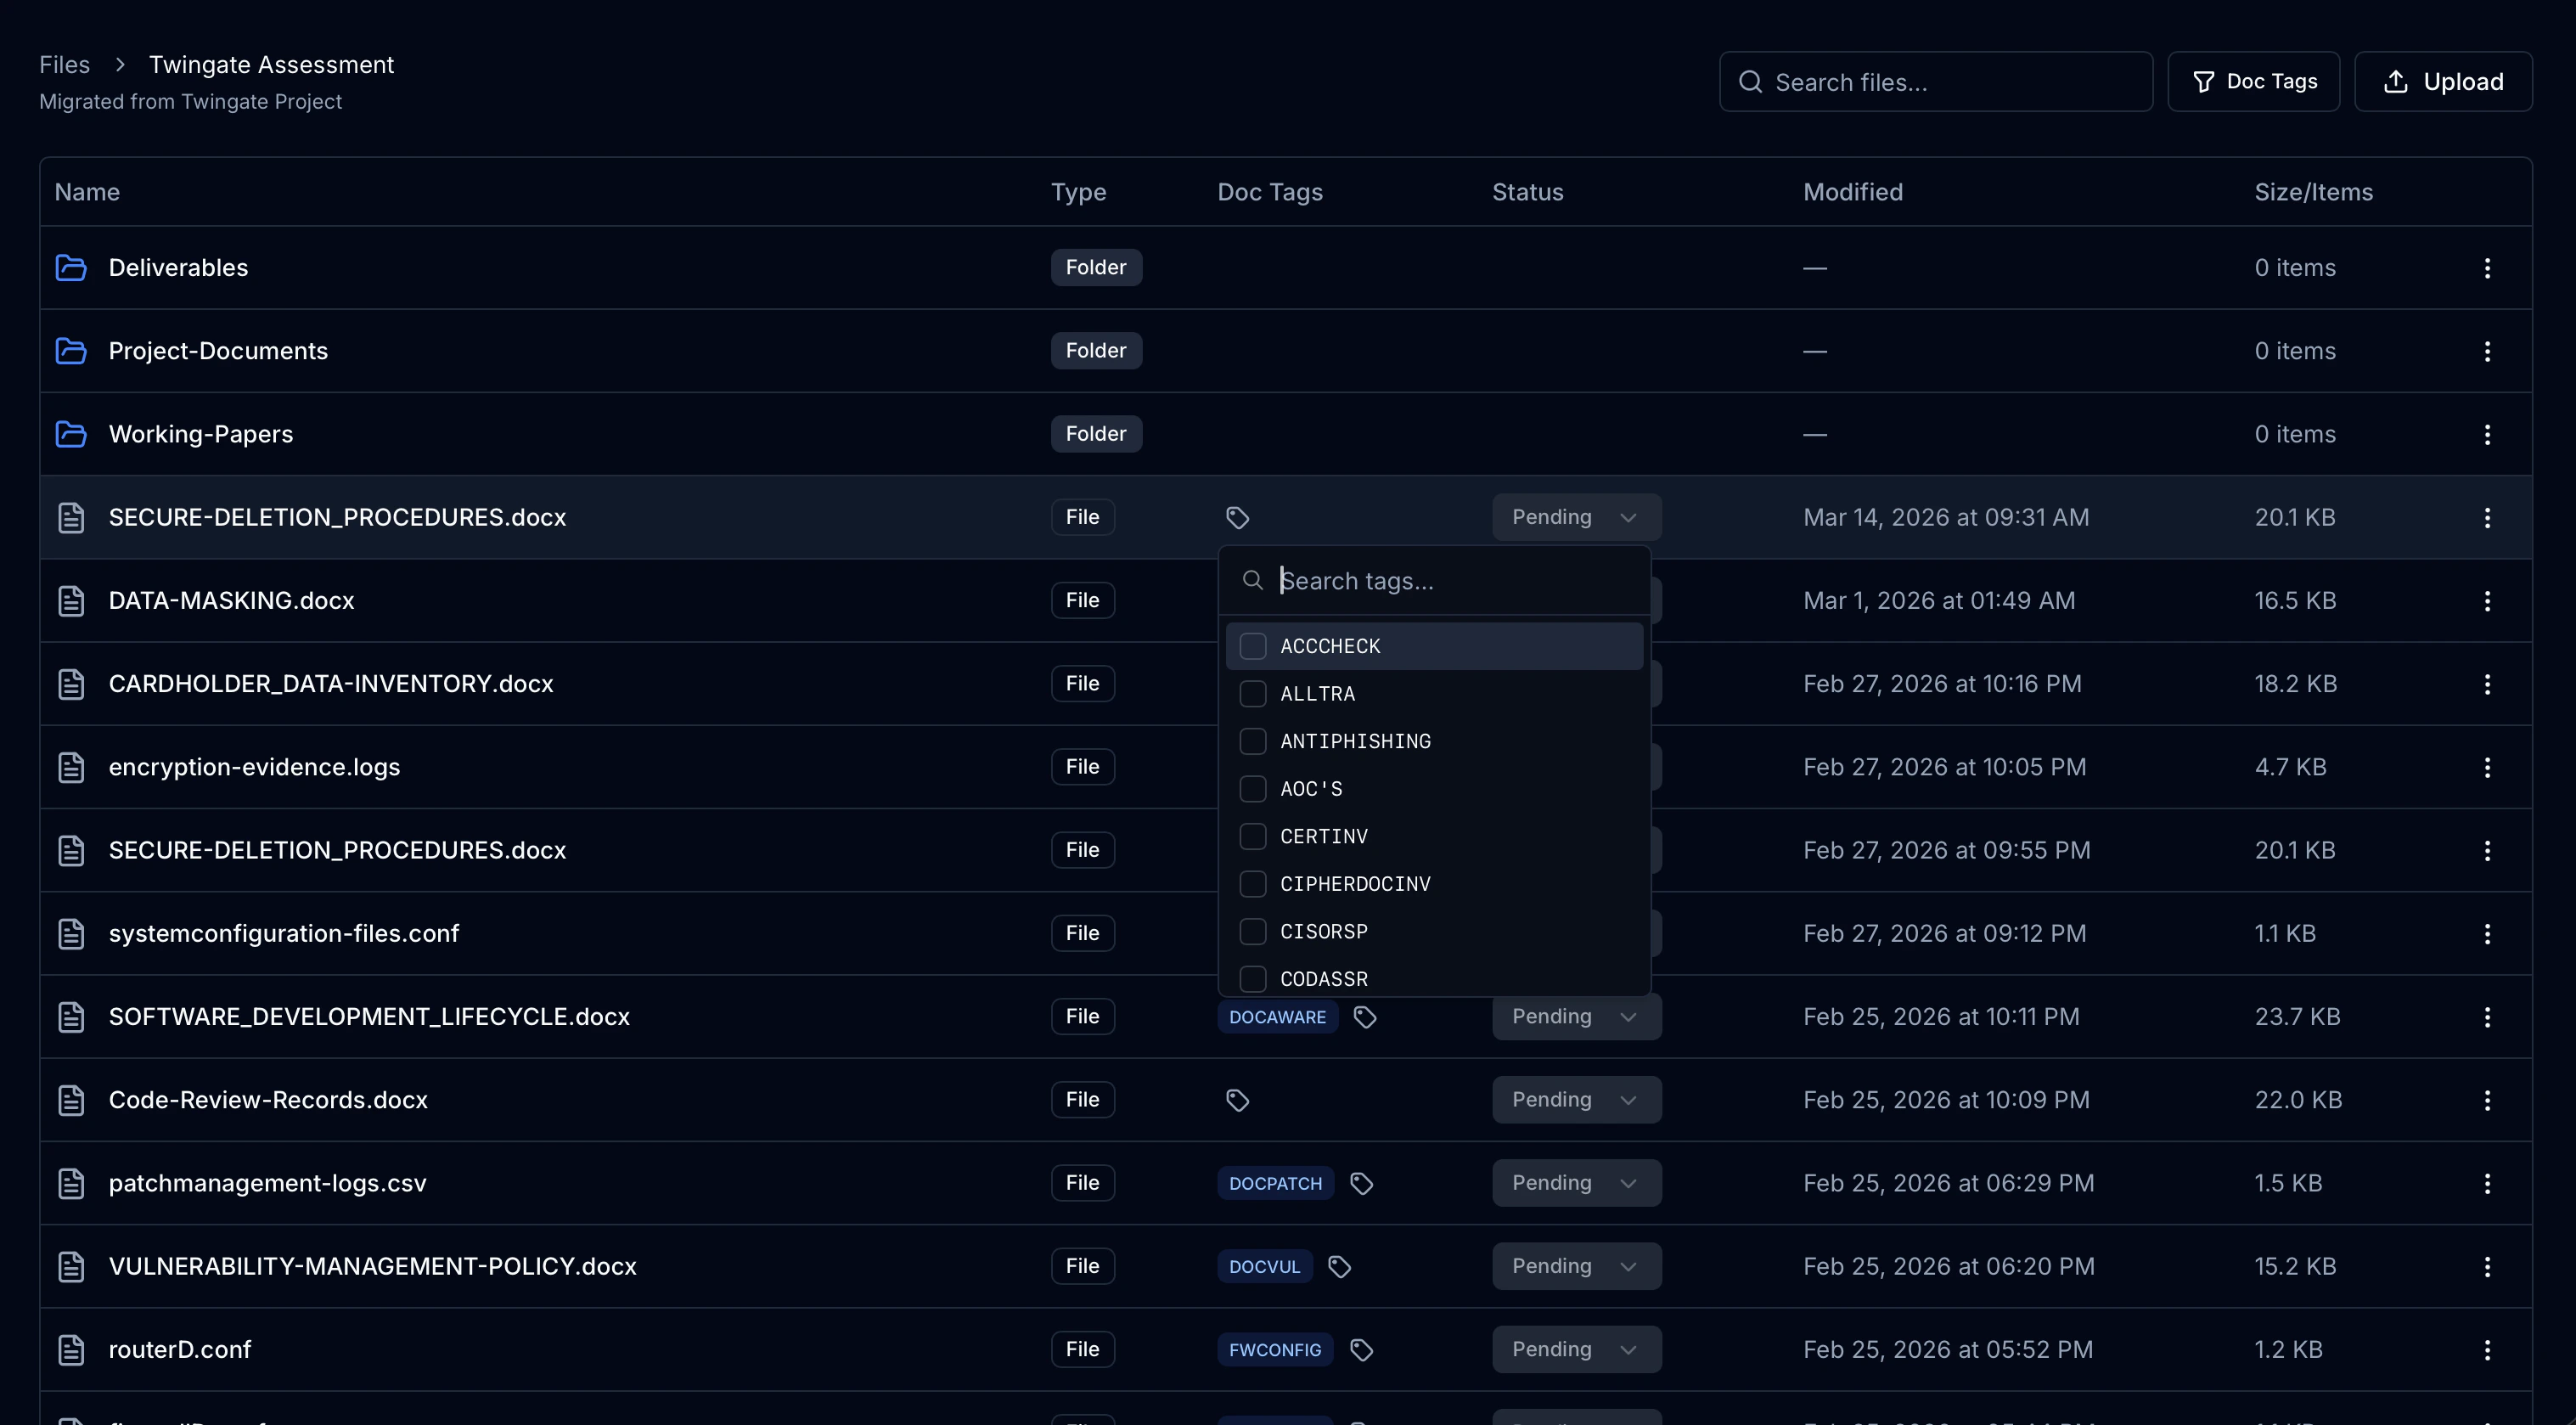Check the ACCCHECK tag checkbox
2576x1425 pixels.
tap(1252, 646)
